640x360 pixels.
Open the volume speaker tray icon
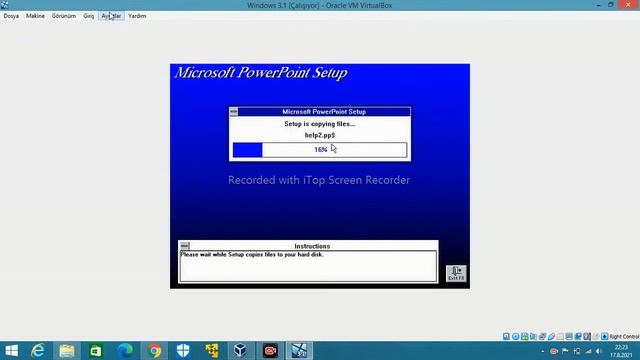coord(598,351)
